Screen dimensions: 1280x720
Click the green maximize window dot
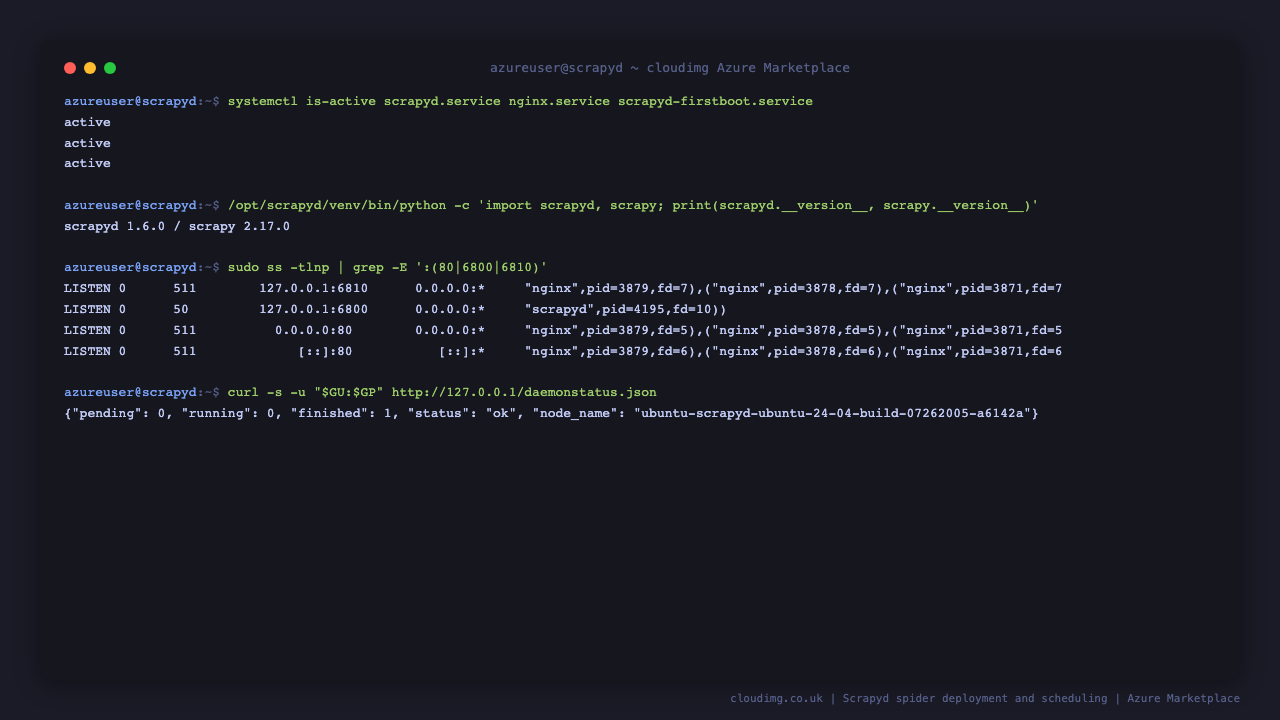110,68
